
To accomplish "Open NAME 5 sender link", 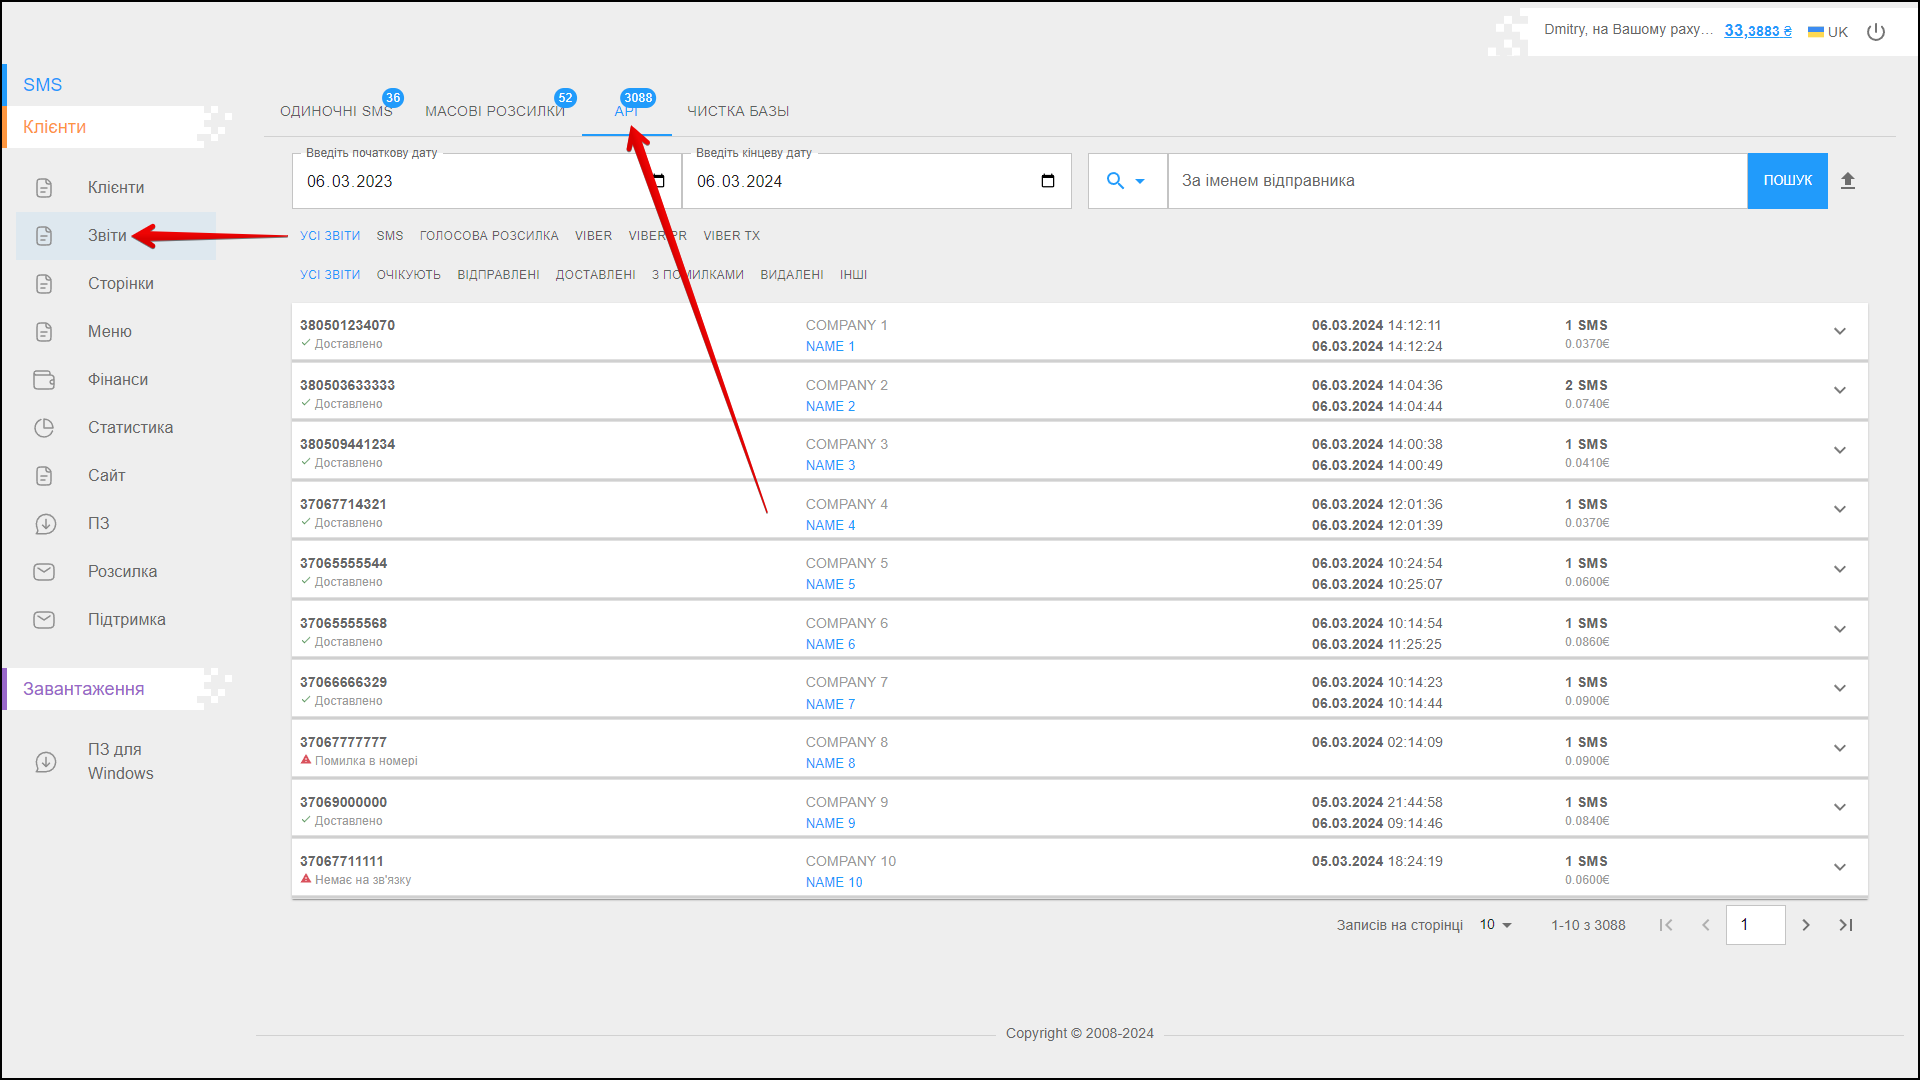I will coord(830,585).
